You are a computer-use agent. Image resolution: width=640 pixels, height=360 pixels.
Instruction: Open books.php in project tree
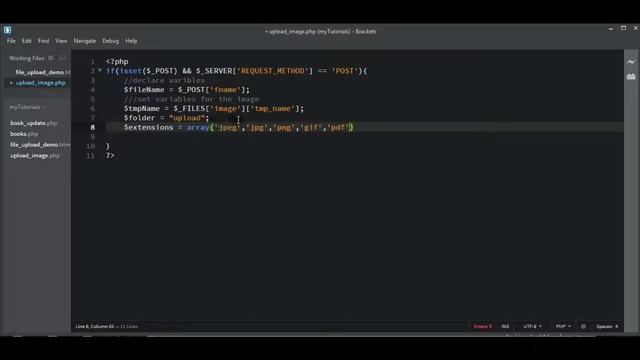(x=24, y=134)
